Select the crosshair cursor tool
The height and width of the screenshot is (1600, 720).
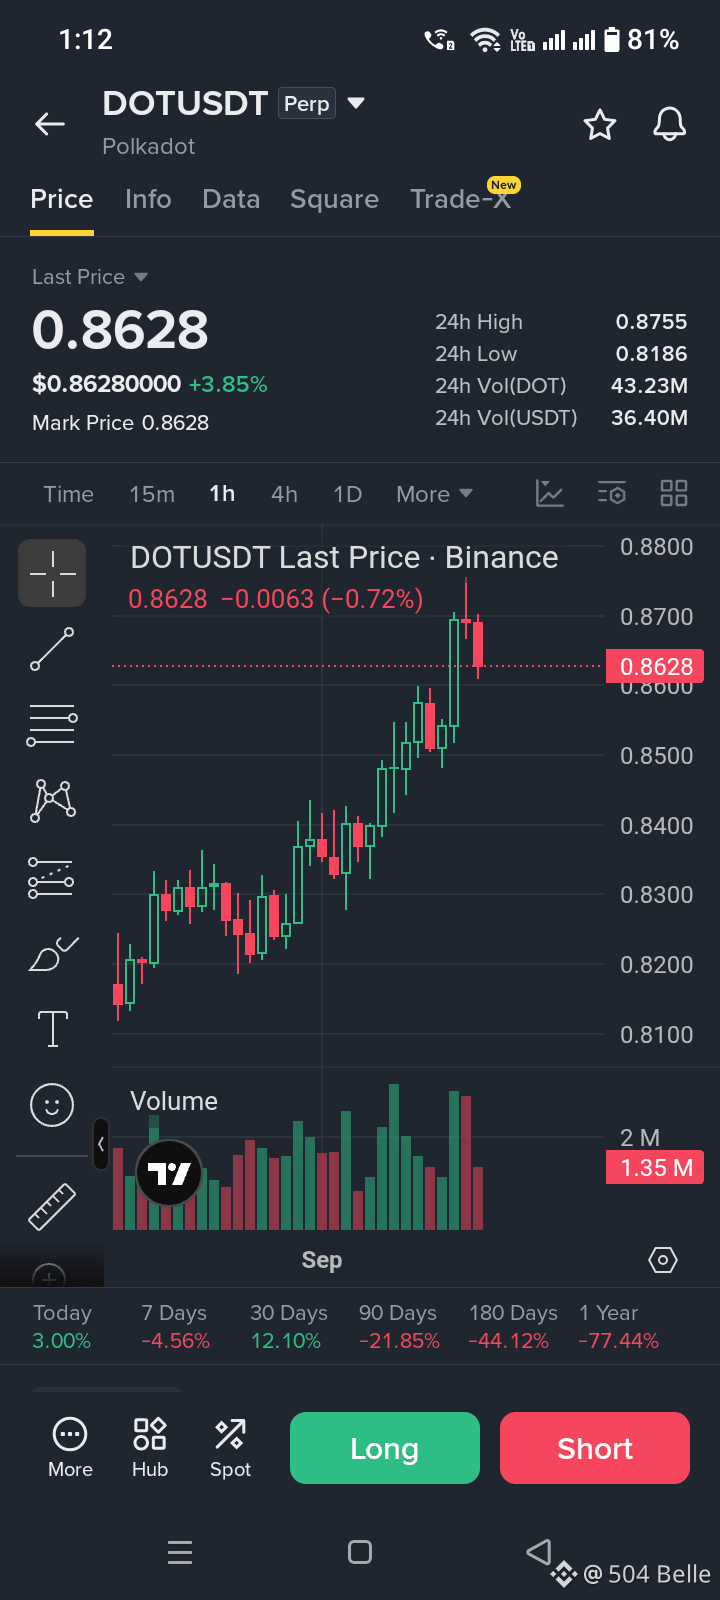point(52,573)
